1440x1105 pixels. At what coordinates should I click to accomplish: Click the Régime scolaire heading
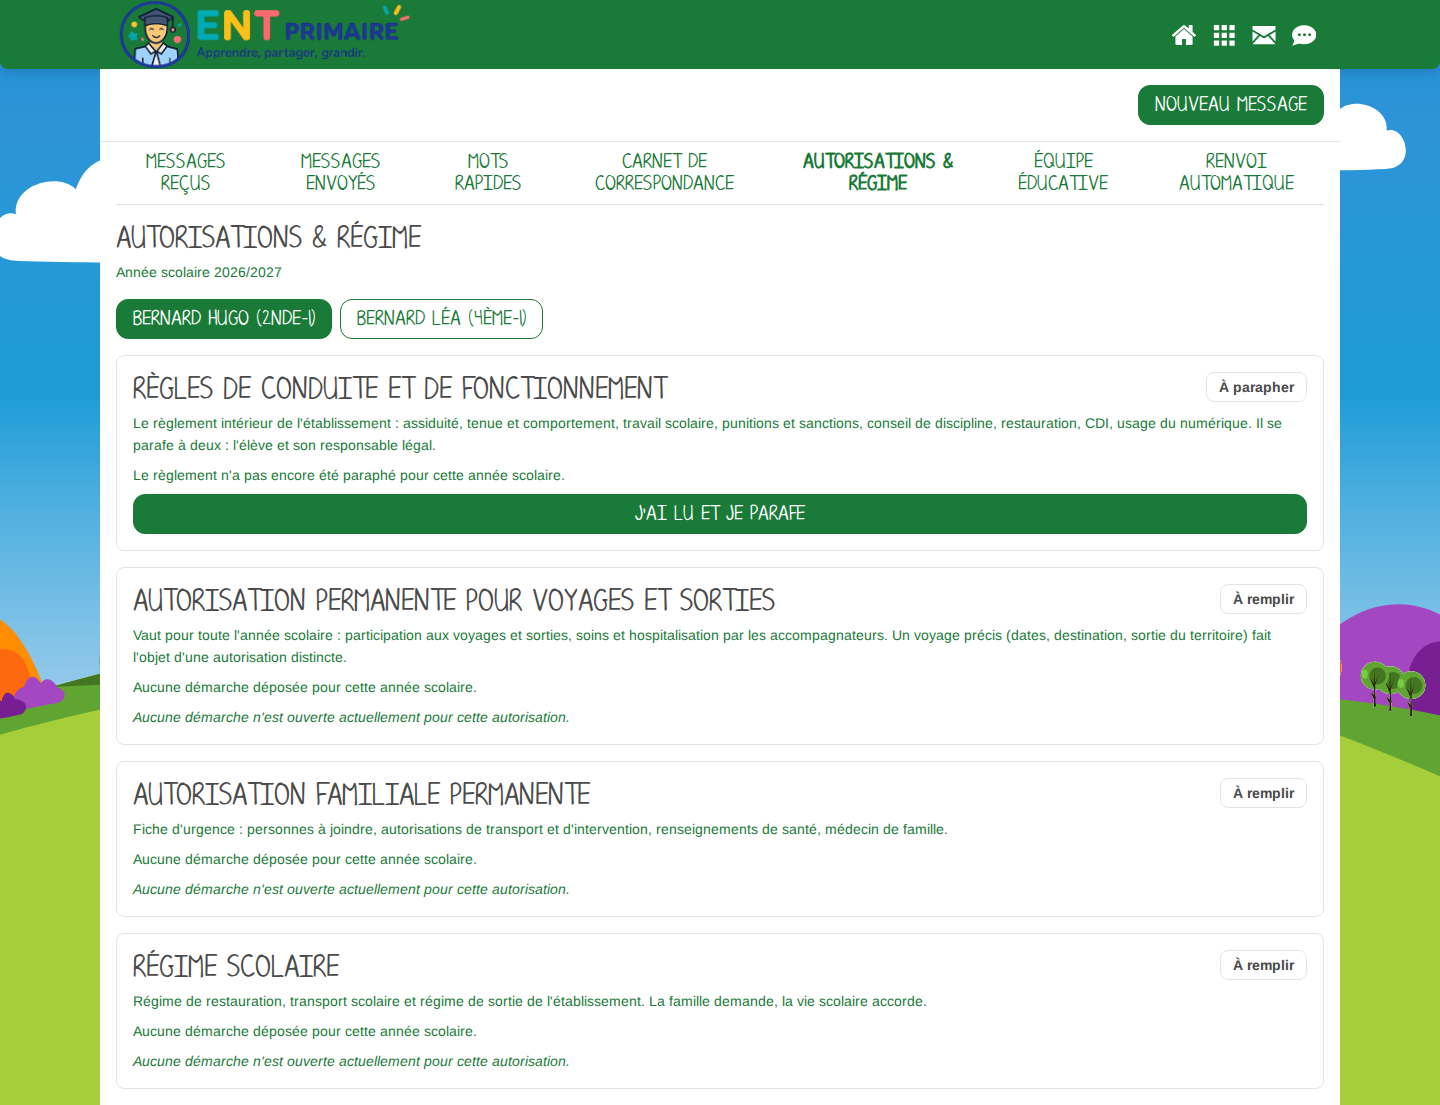tap(236, 966)
